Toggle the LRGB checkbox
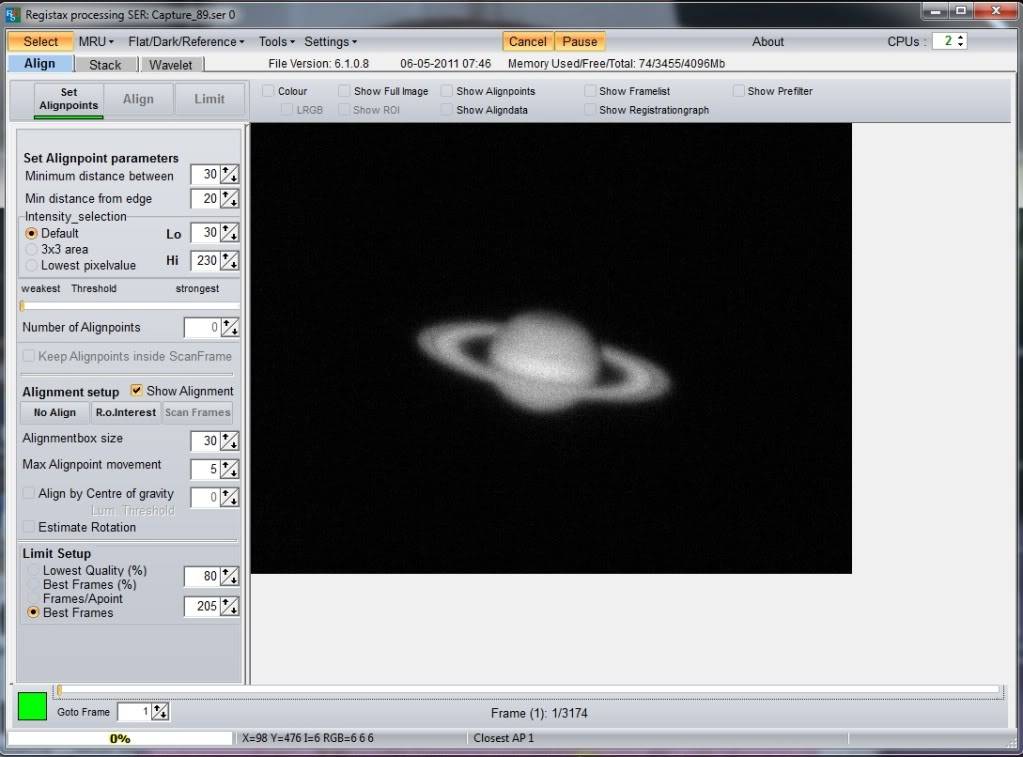 pos(286,110)
